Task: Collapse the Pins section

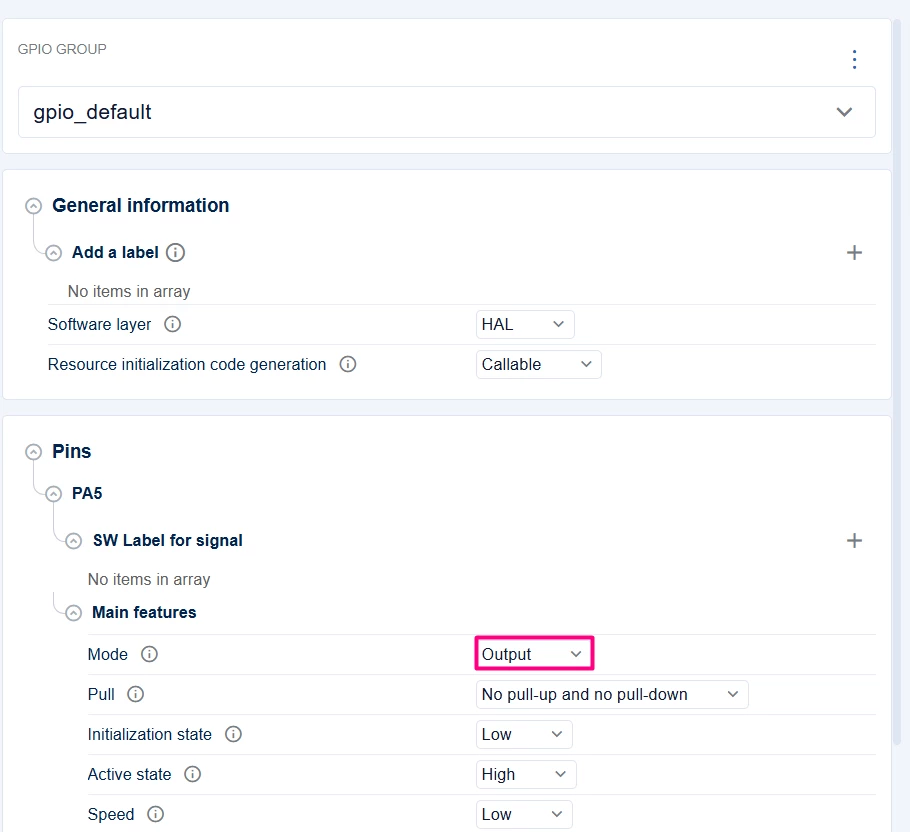Action: (x=34, y=452)
